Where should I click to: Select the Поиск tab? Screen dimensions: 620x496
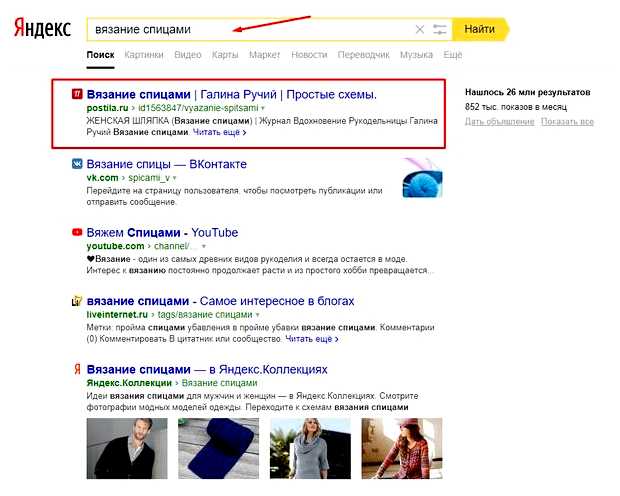100,55
